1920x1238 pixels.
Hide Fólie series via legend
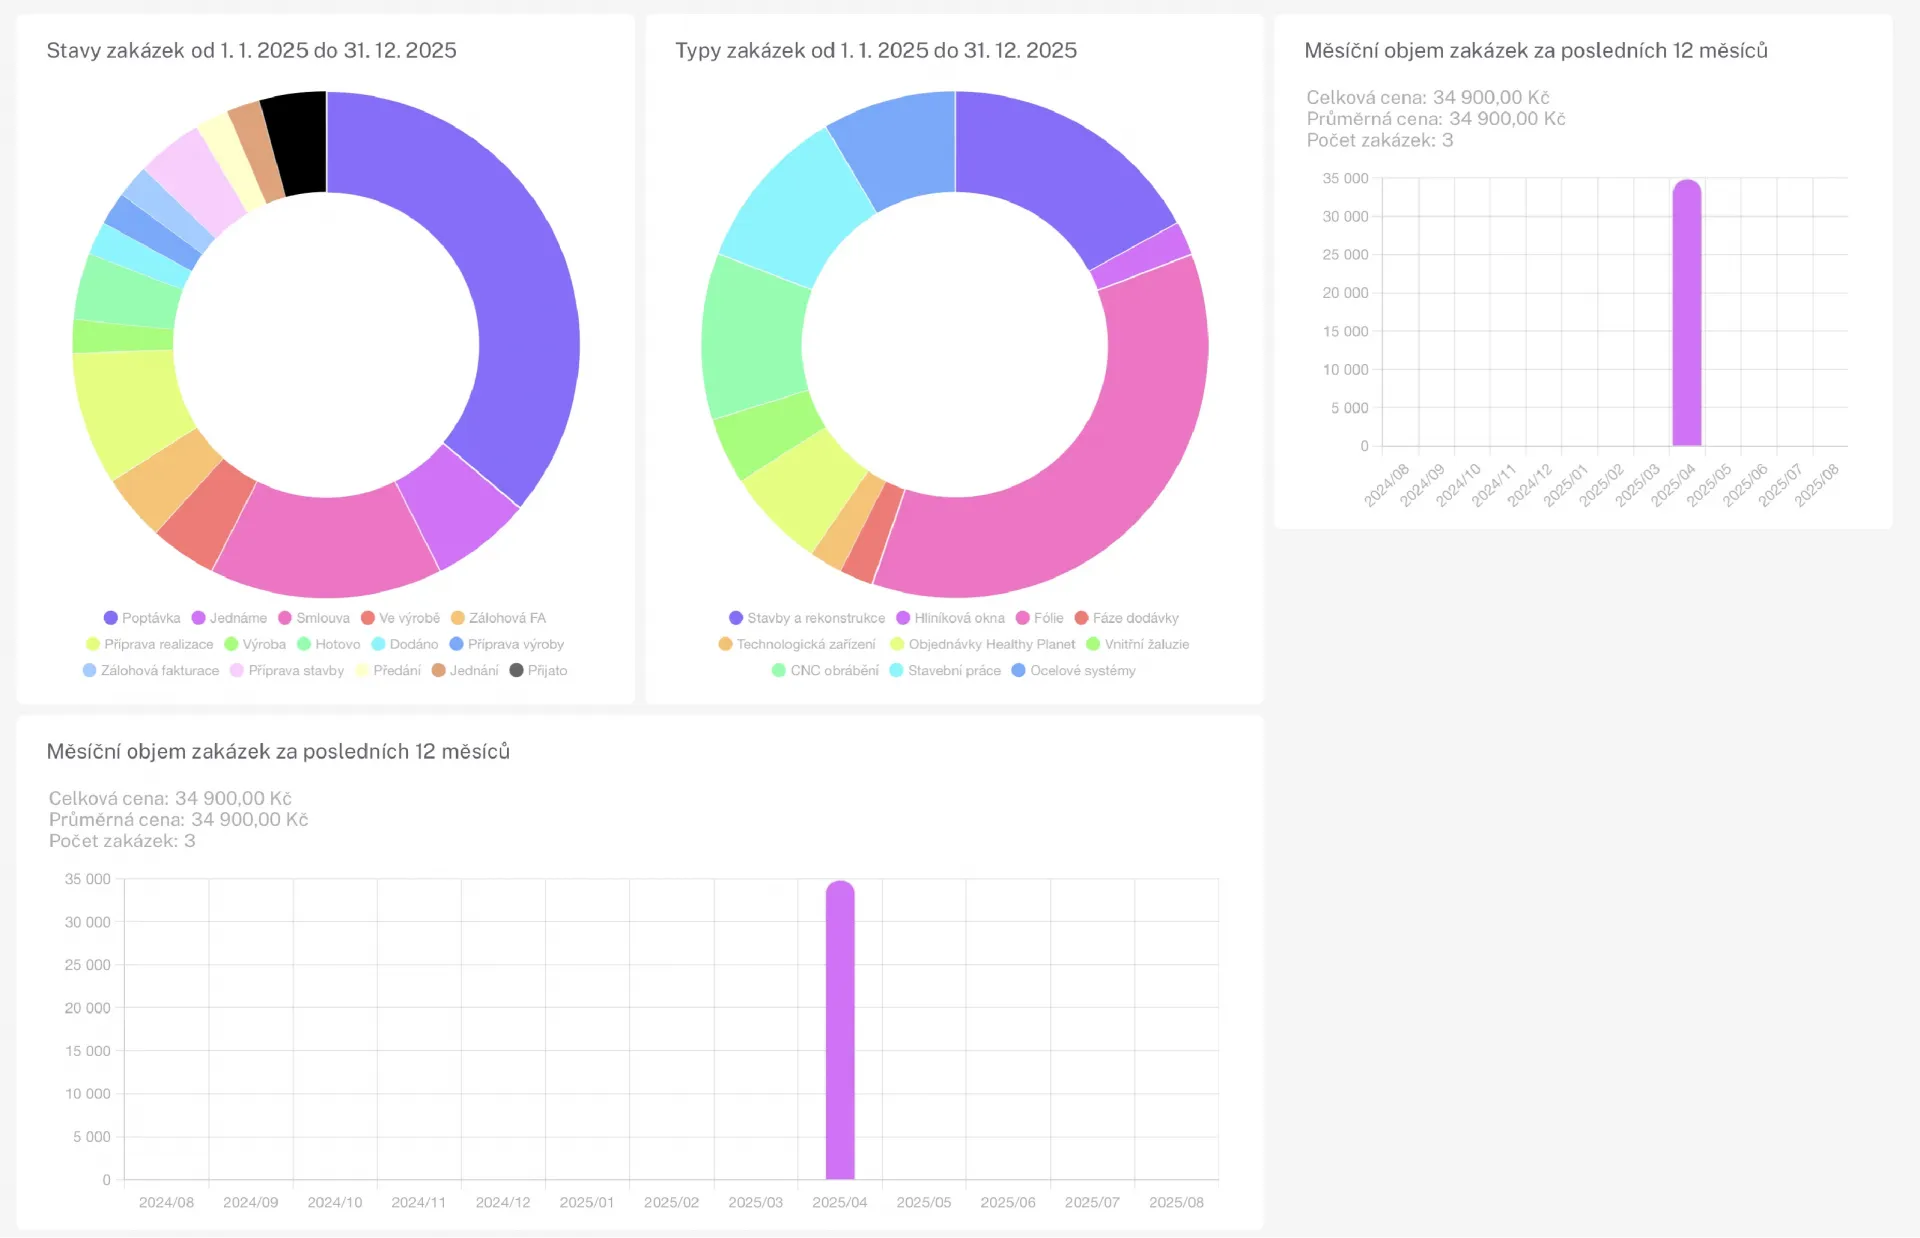(x=1047, y=618)
